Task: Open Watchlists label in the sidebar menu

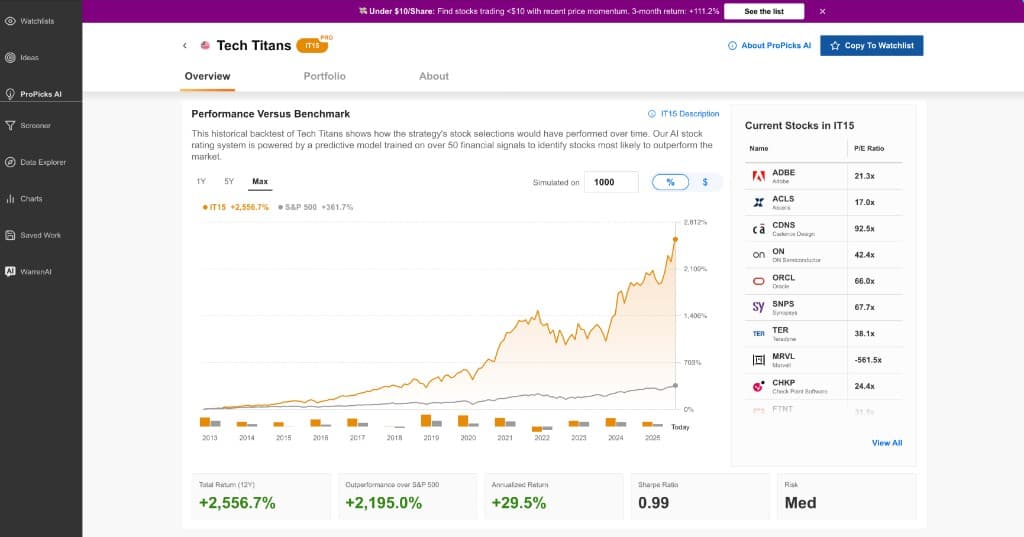Action: (x=37, y=21)
